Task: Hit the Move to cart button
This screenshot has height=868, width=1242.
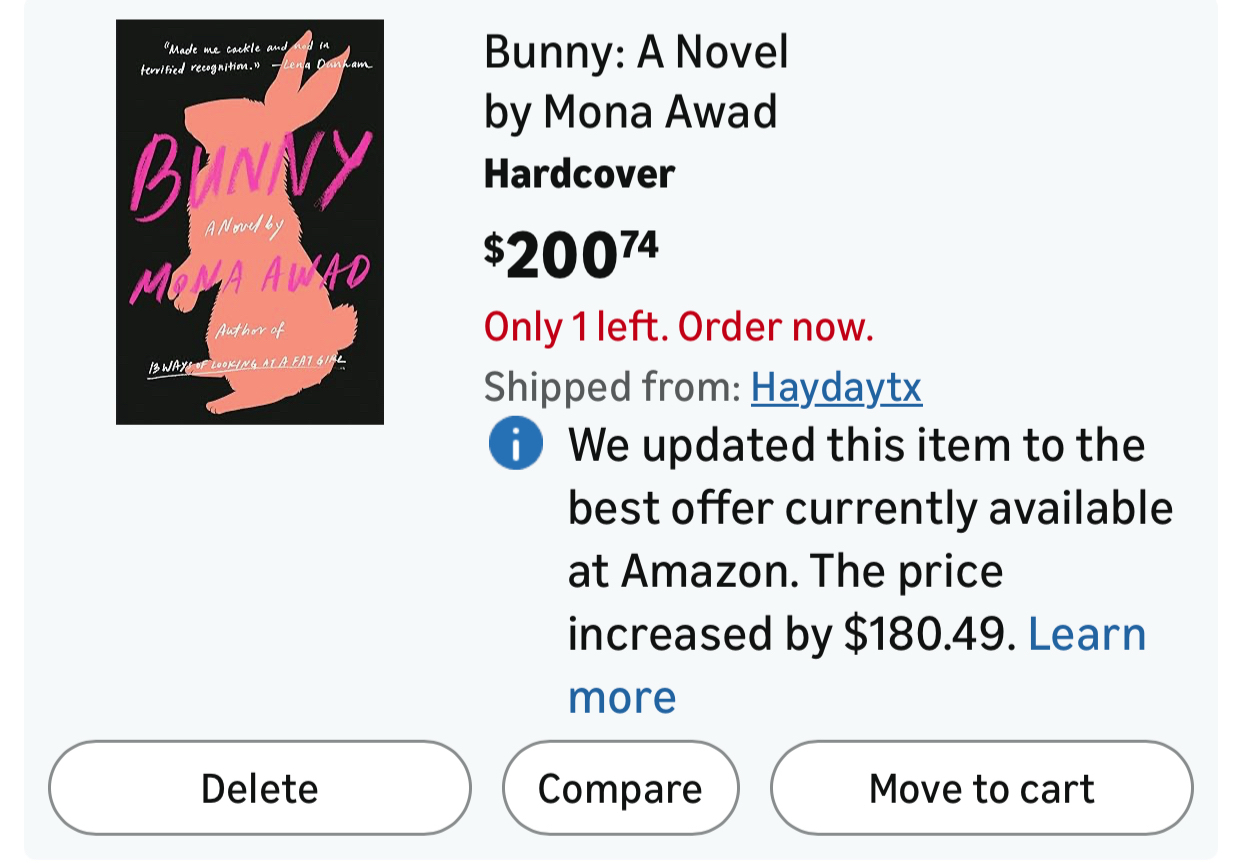Action: click(x=981, y=788)
